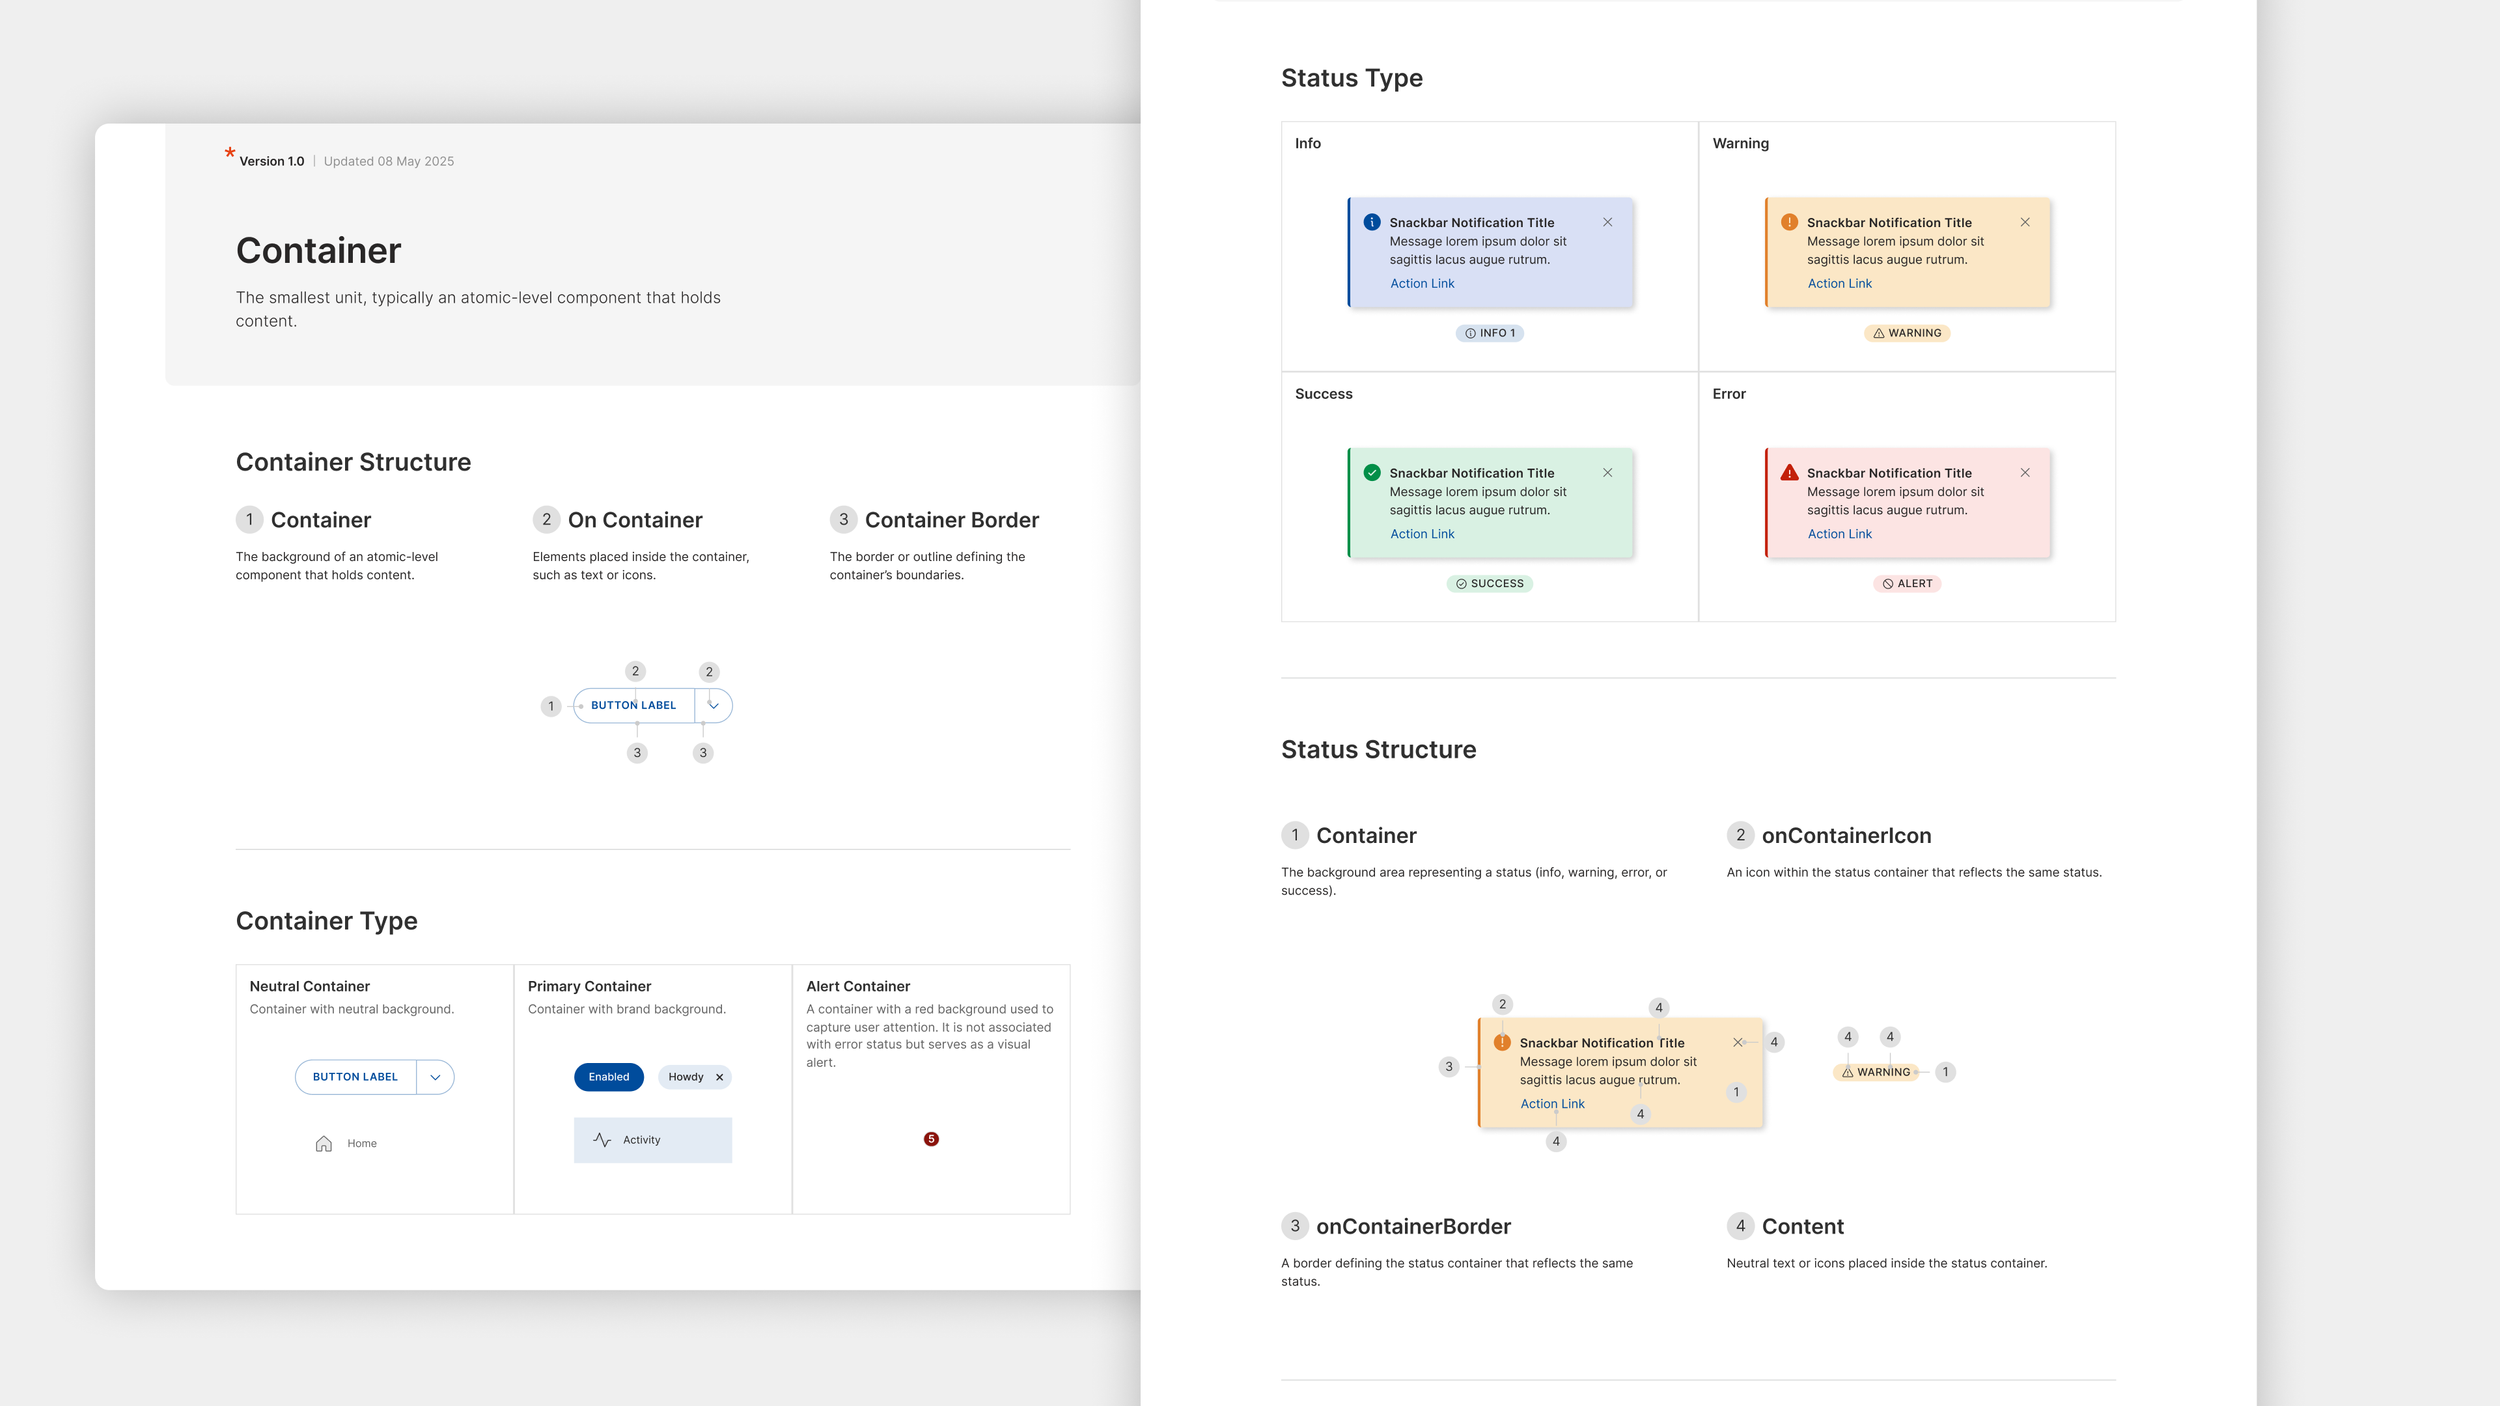Open dropdown arrow on Container Structure button
2500x1406 pixels.
point(713,705)
